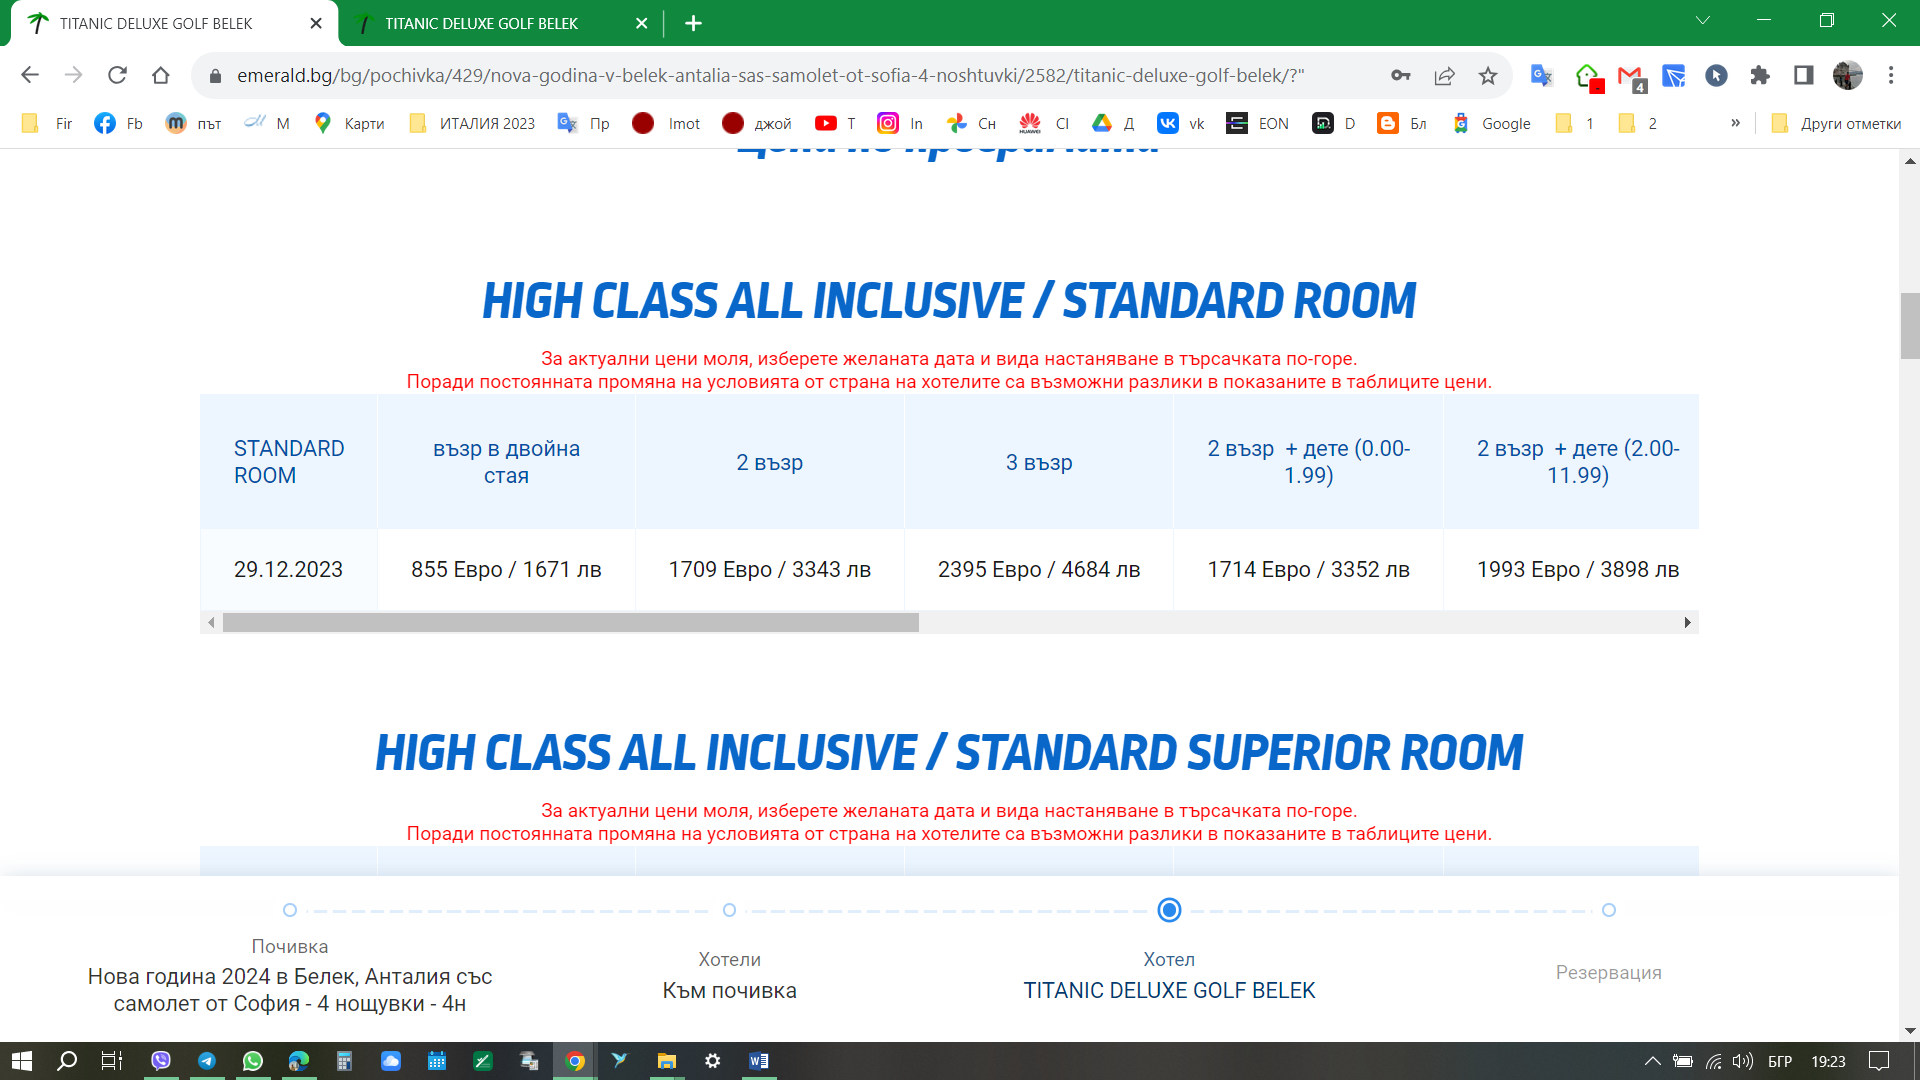Go to Към почивка link
The height and width of the screenshot is (1080, 1920).
(x=729, y=990)
